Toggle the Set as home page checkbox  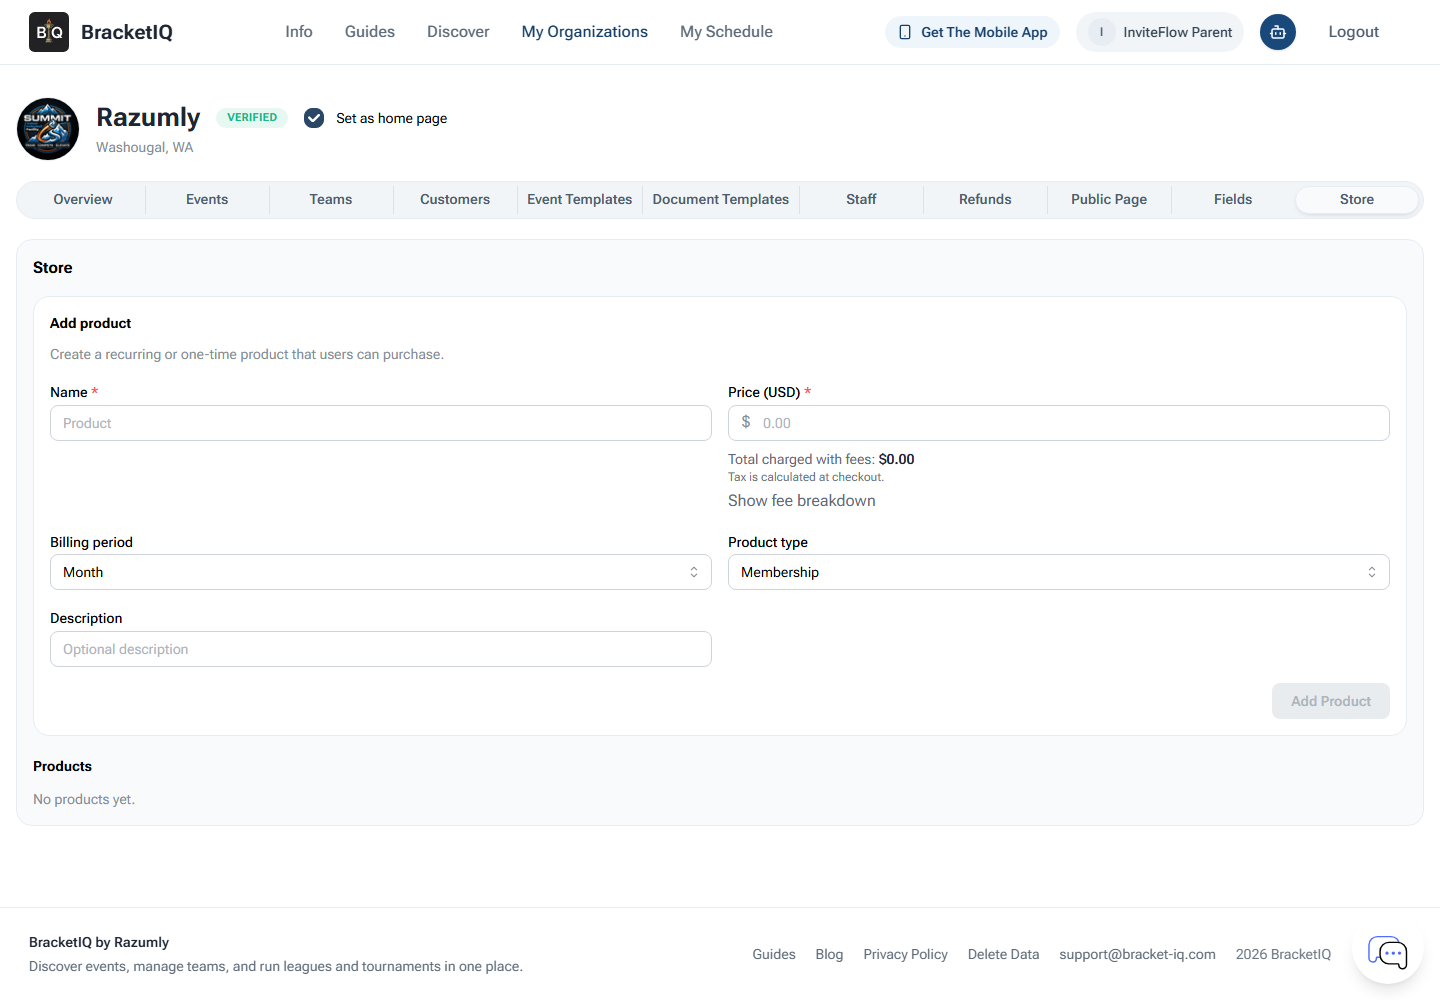tap(314, 118)
